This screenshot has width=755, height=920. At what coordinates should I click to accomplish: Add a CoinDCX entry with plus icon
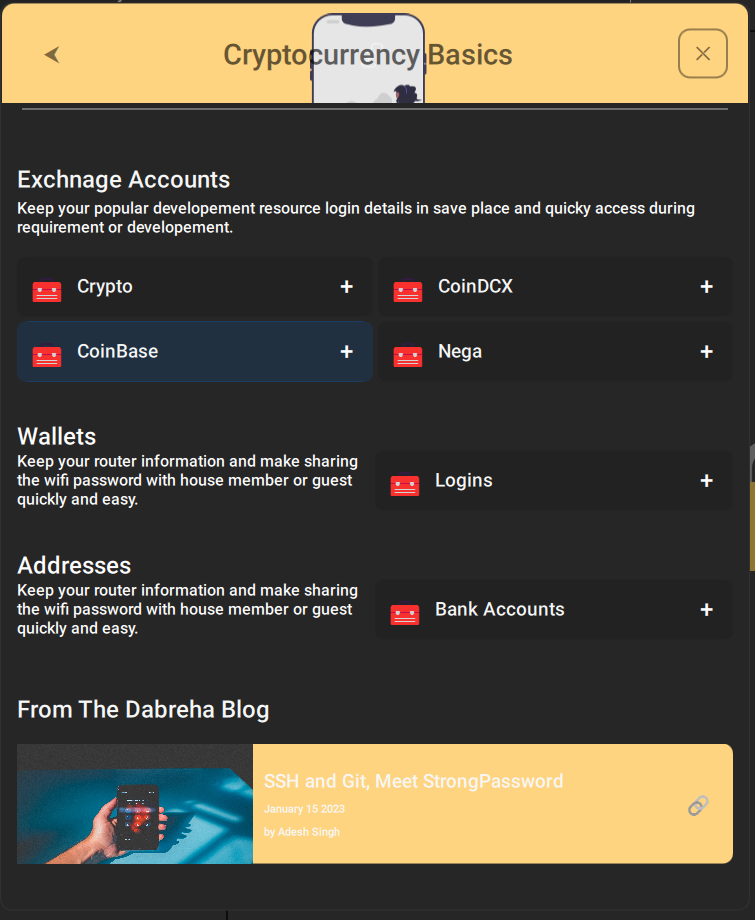click(707, 286)
